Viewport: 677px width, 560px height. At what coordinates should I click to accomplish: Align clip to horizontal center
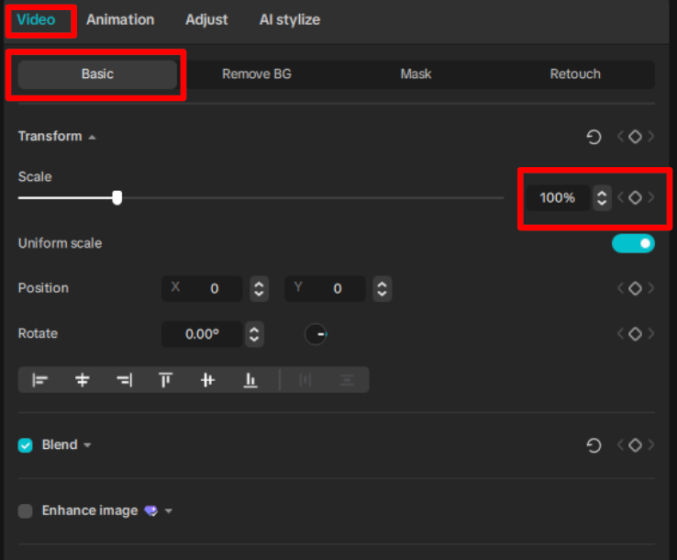(x=82, y=380)
